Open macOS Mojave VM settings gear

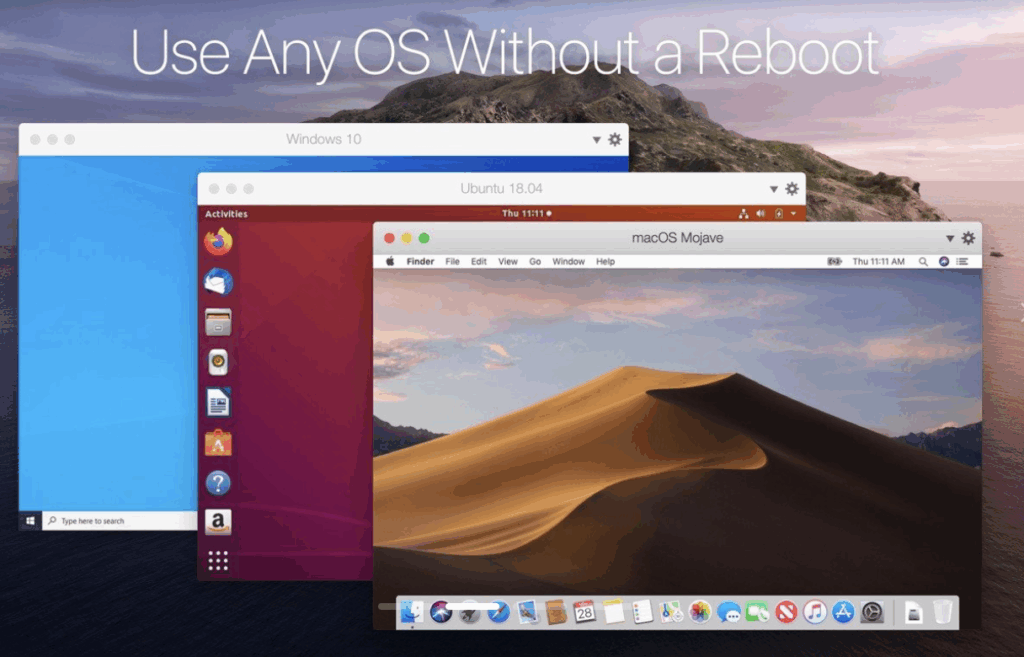(x=968, y=238)
